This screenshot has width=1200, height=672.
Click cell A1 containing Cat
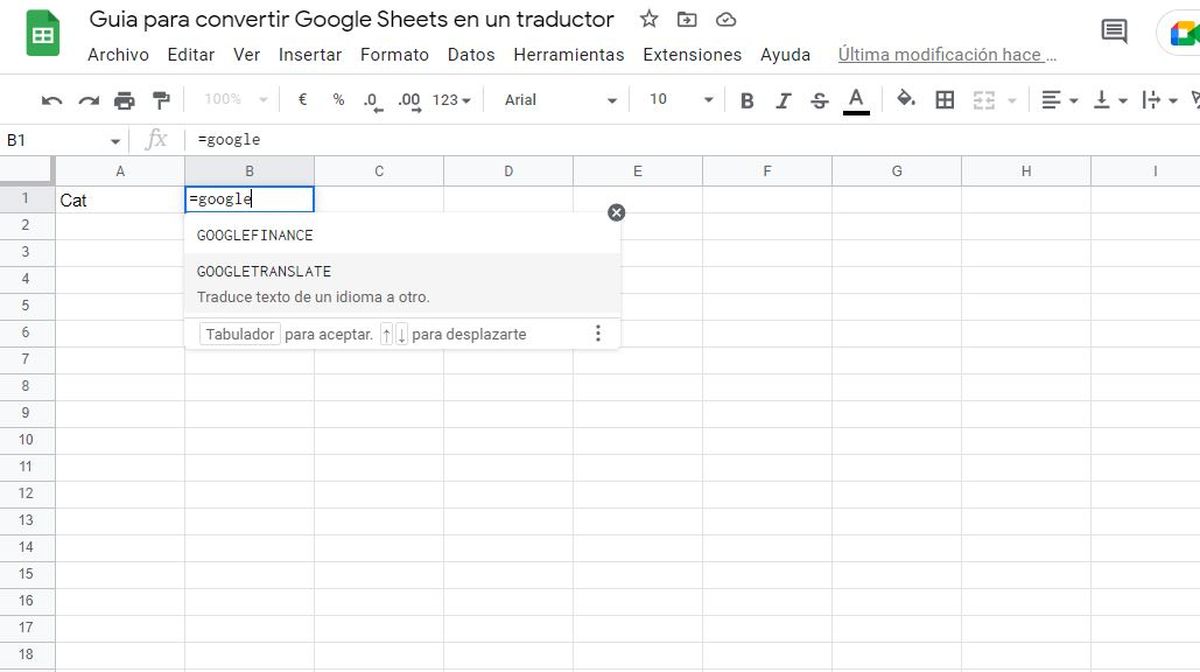[x=120, y=199]
